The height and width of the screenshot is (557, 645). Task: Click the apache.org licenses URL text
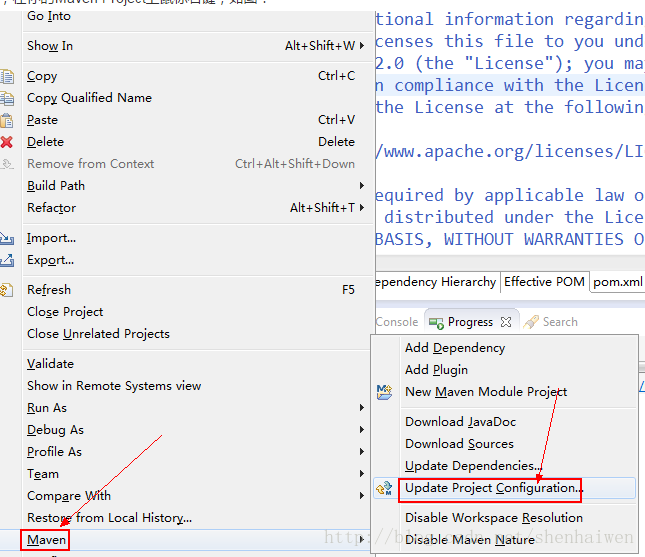(510, 152)
